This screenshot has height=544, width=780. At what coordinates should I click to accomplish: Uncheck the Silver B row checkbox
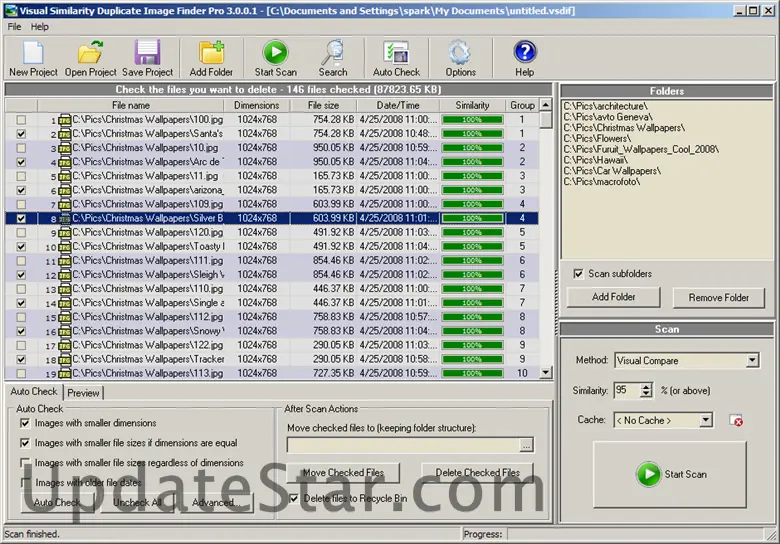click(x=21, y=218)
